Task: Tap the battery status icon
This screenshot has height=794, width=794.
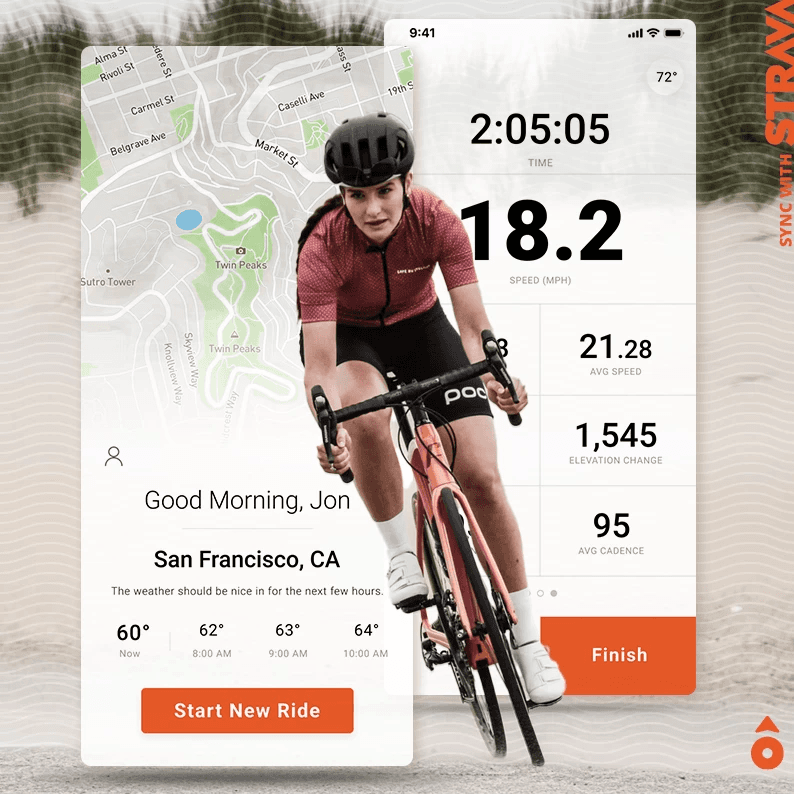Action: 673,33
